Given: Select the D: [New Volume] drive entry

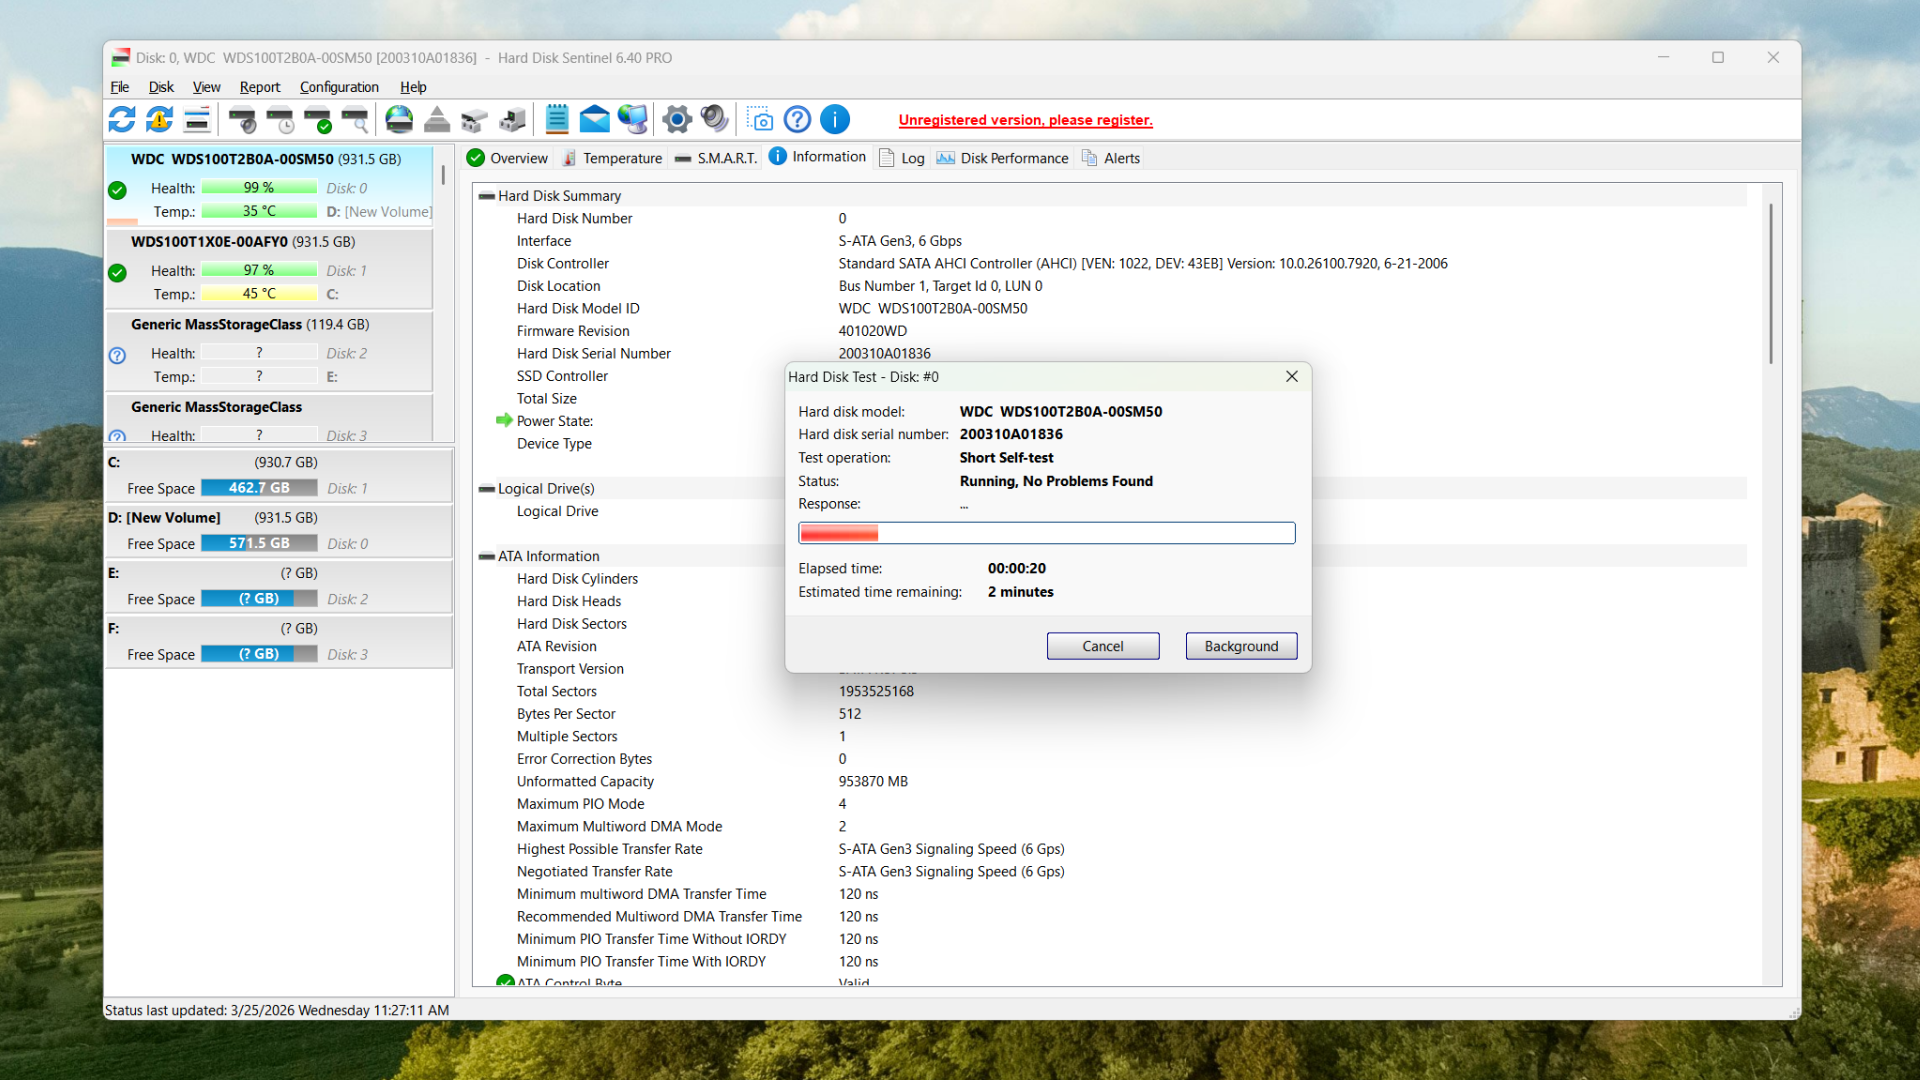Looking at the screenshot, I should point(279,531).
